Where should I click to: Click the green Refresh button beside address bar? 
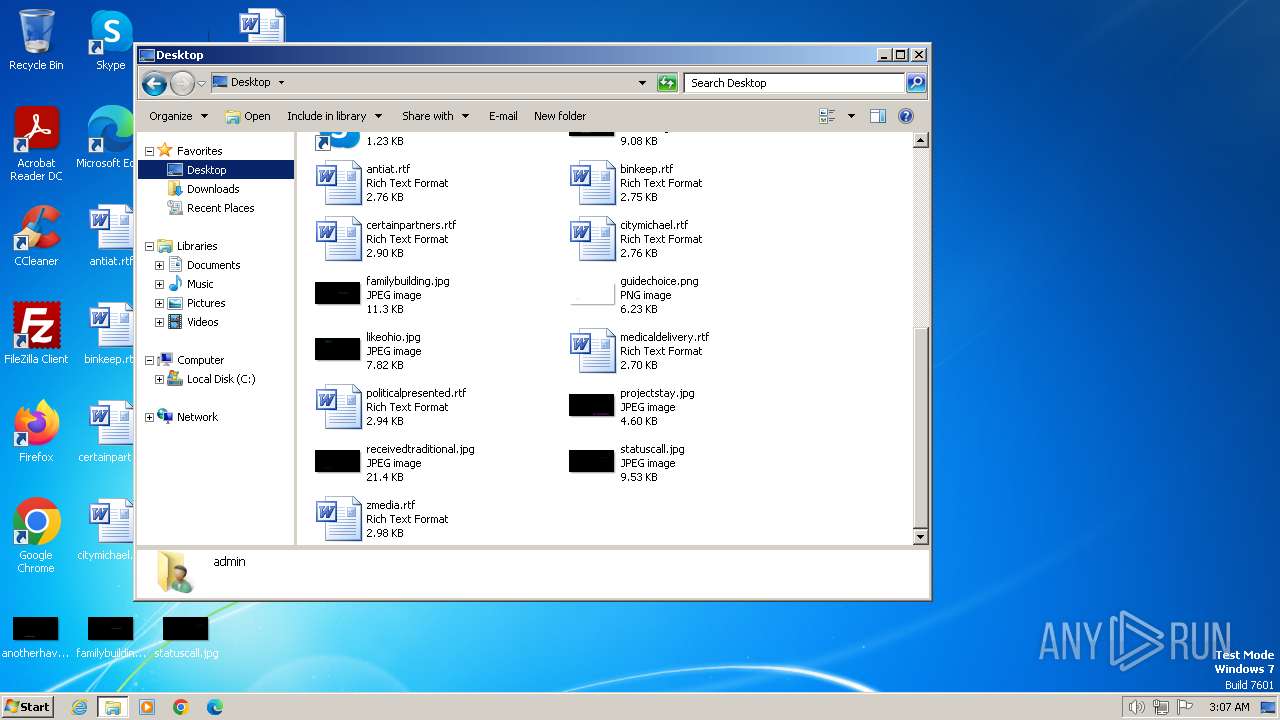pos(667,83)
